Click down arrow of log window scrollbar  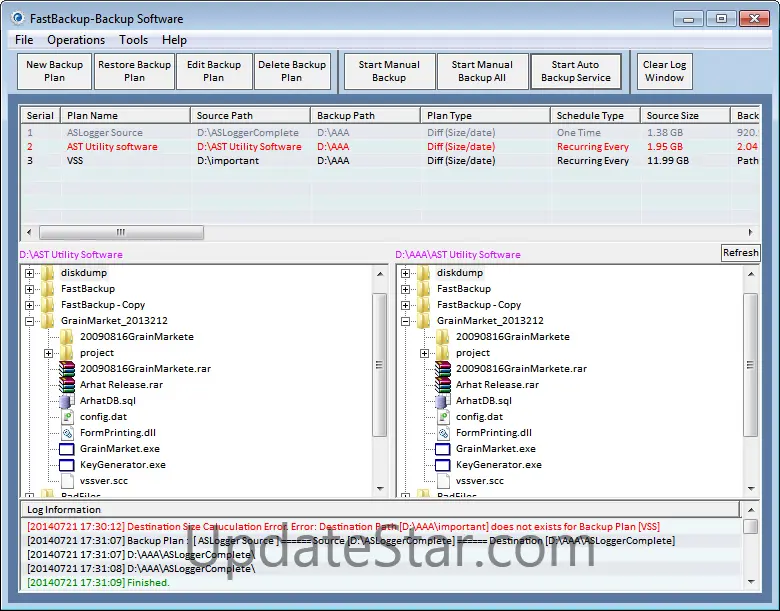(x=751, y=582)
